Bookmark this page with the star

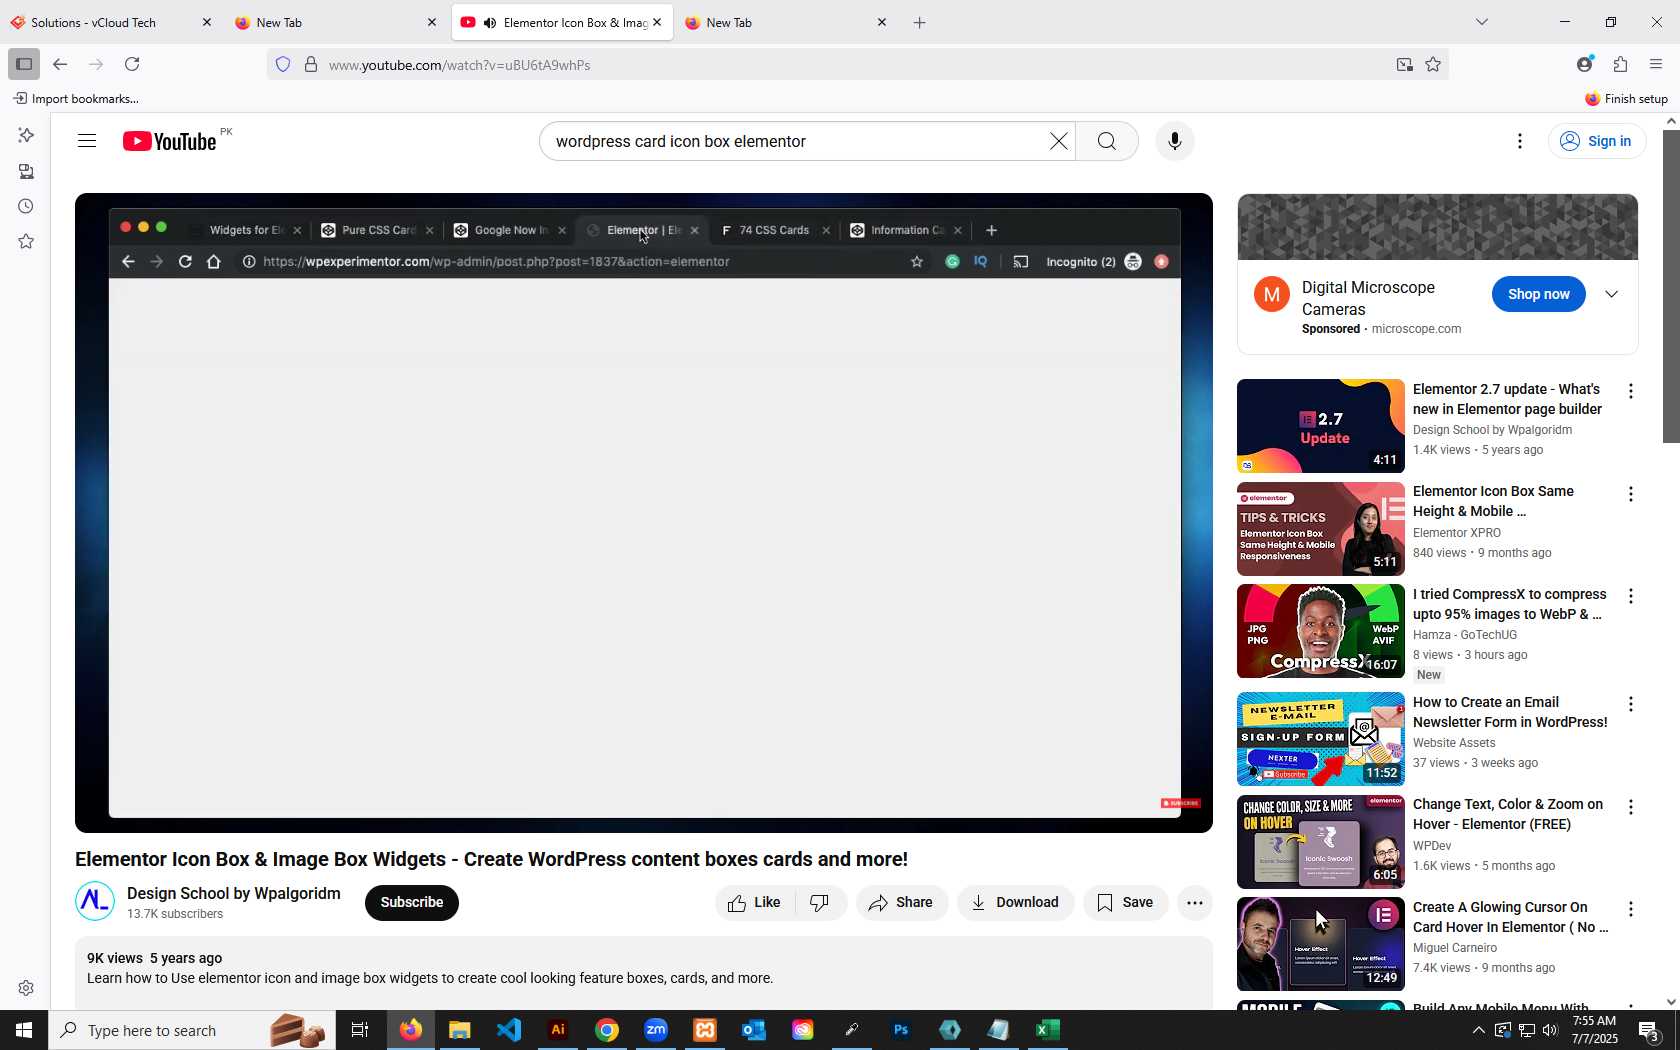point(1433,65)
